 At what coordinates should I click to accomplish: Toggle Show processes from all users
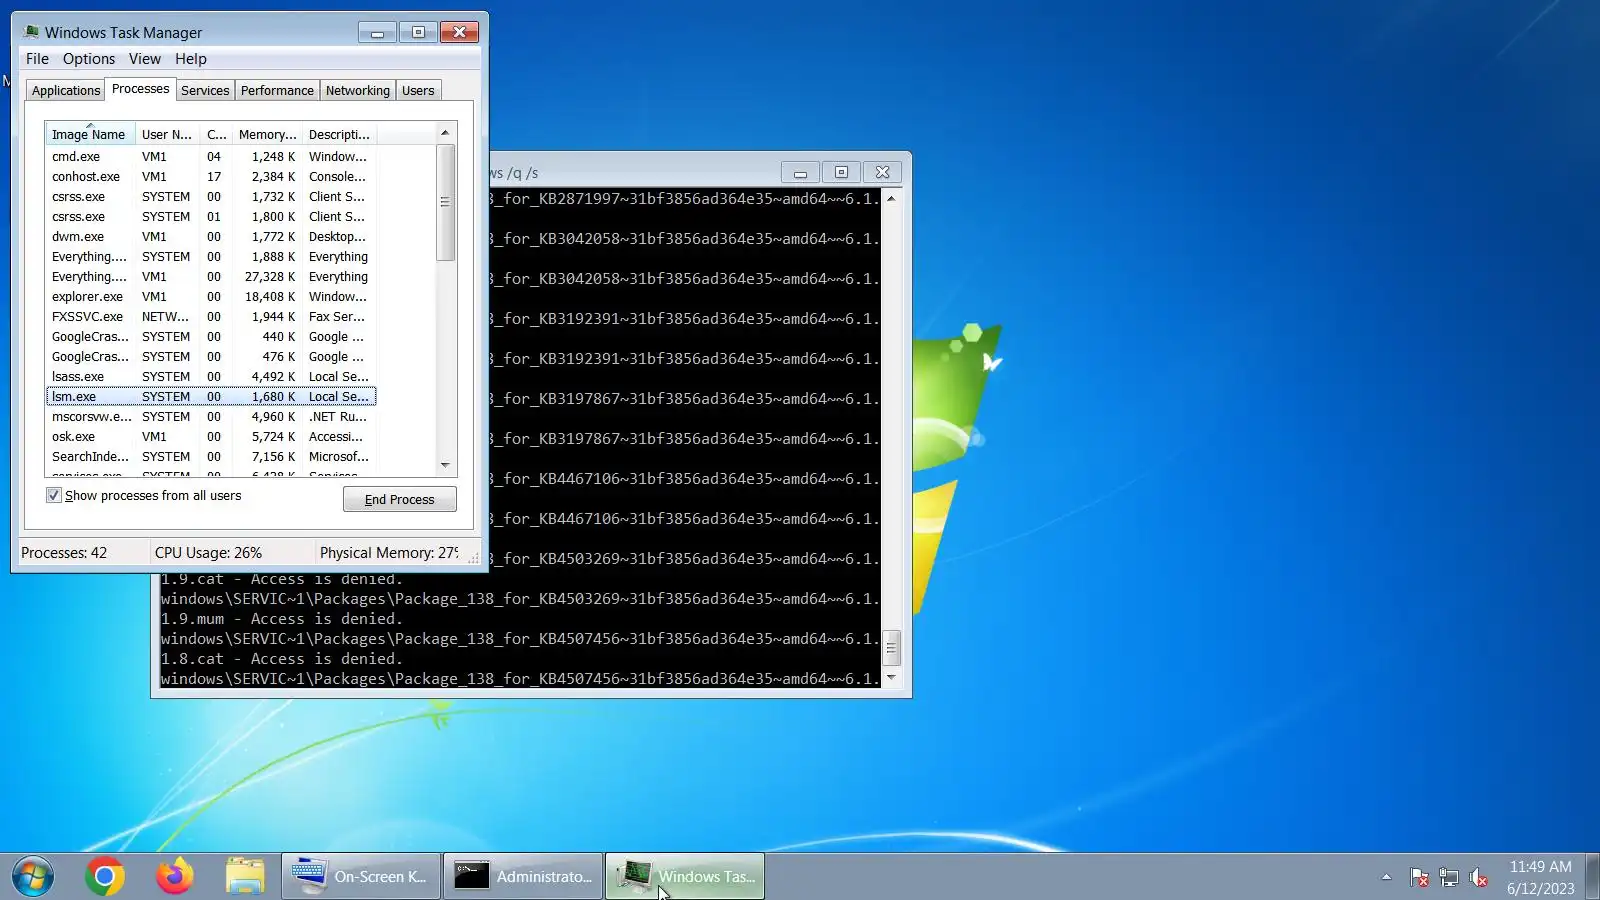(x=54, y=495)
